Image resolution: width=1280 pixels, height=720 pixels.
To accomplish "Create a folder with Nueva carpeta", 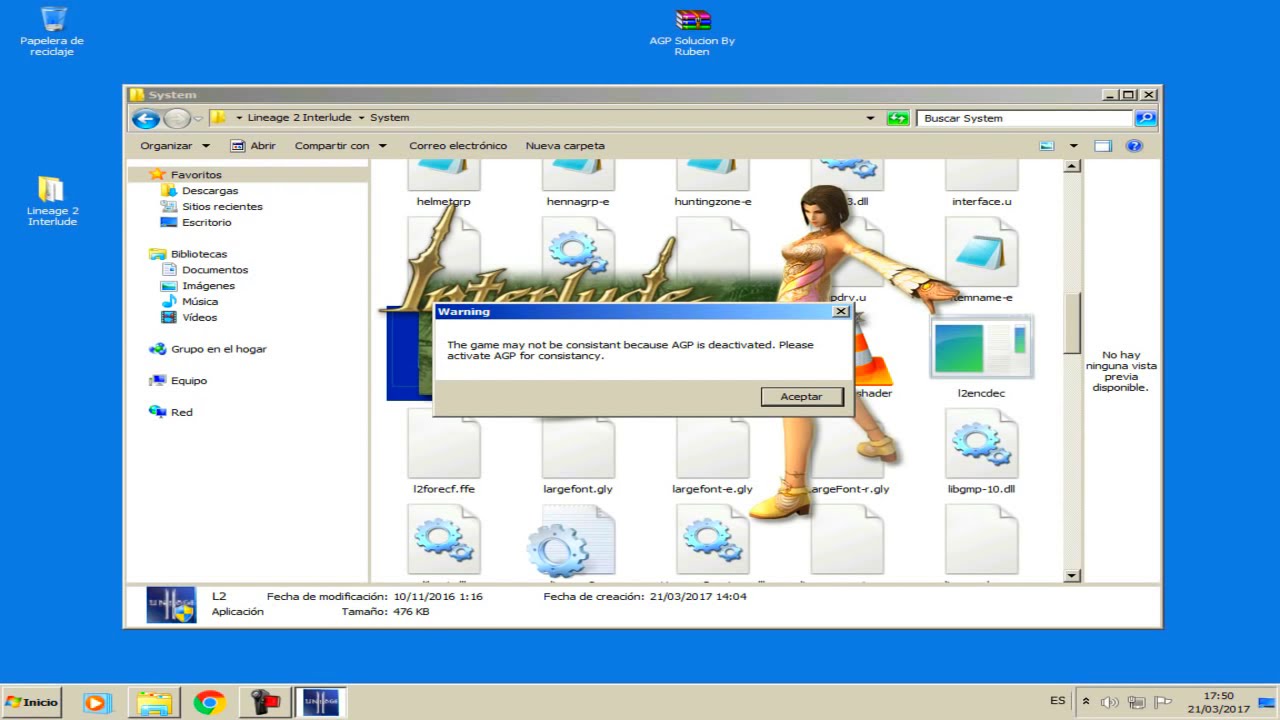I will click(x=565, y=146).
